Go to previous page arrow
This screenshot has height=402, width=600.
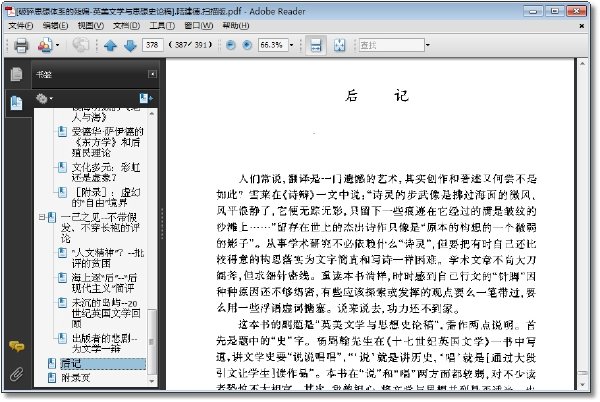[110, 46]
